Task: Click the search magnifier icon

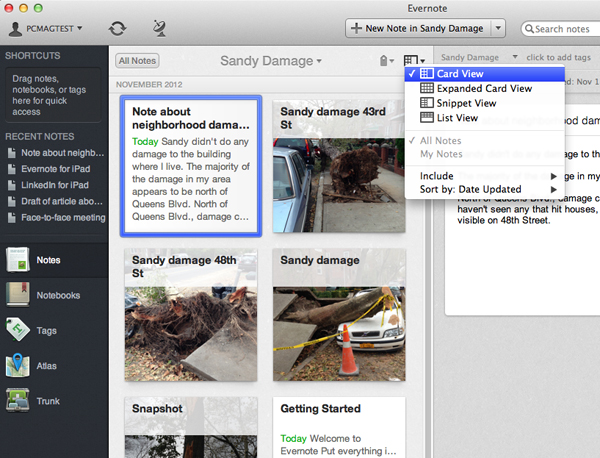Action: click(529, 29)
